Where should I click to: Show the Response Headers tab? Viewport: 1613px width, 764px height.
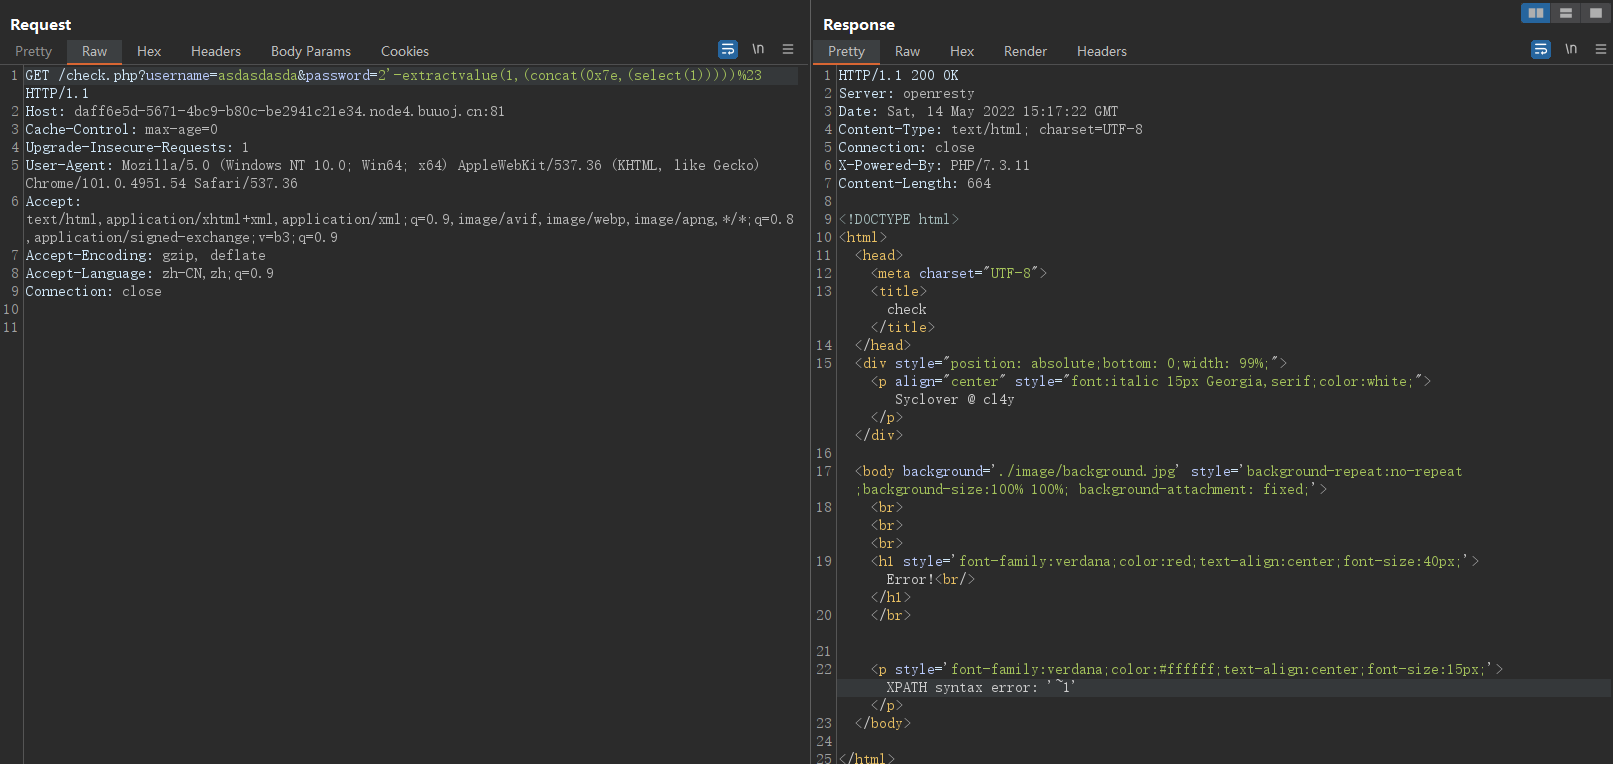(x=1102, y=51)
